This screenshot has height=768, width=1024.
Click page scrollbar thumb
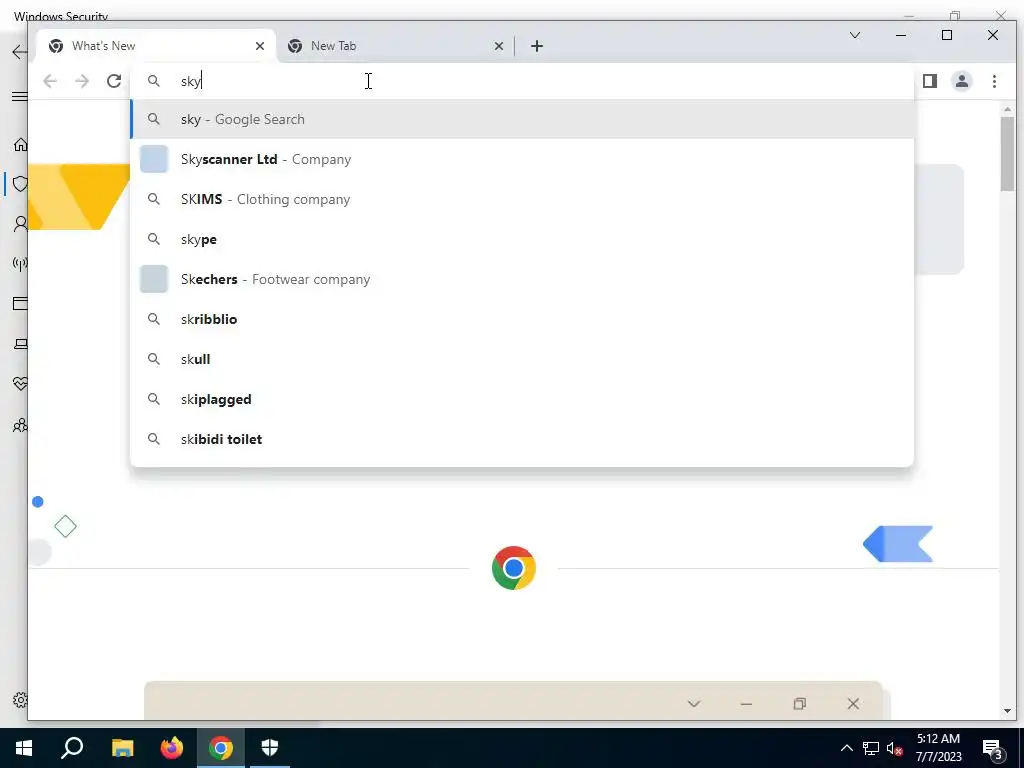[x=1007, y=154]
